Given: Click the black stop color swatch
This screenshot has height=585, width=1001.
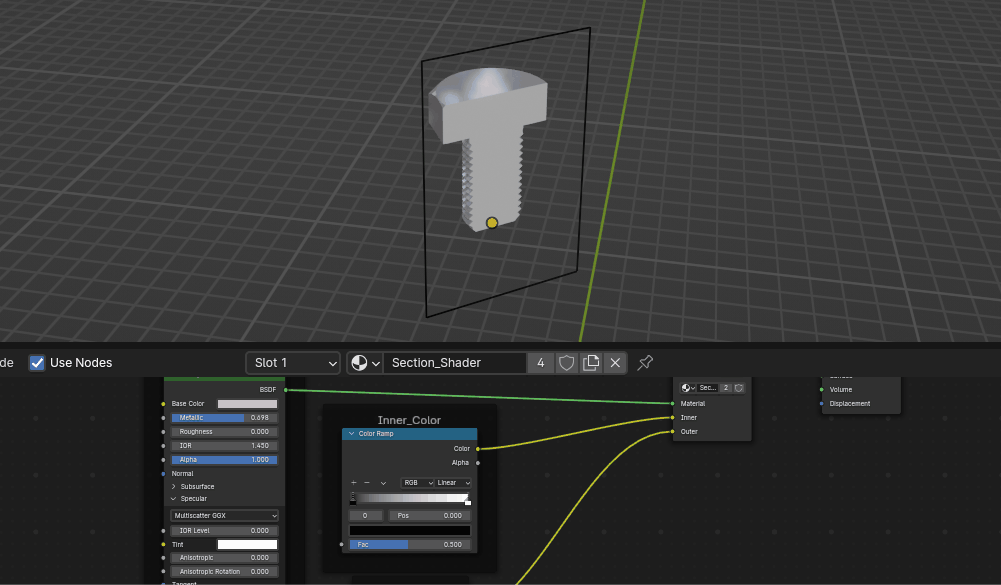Looking at the screenshot, I should [410, 530].
